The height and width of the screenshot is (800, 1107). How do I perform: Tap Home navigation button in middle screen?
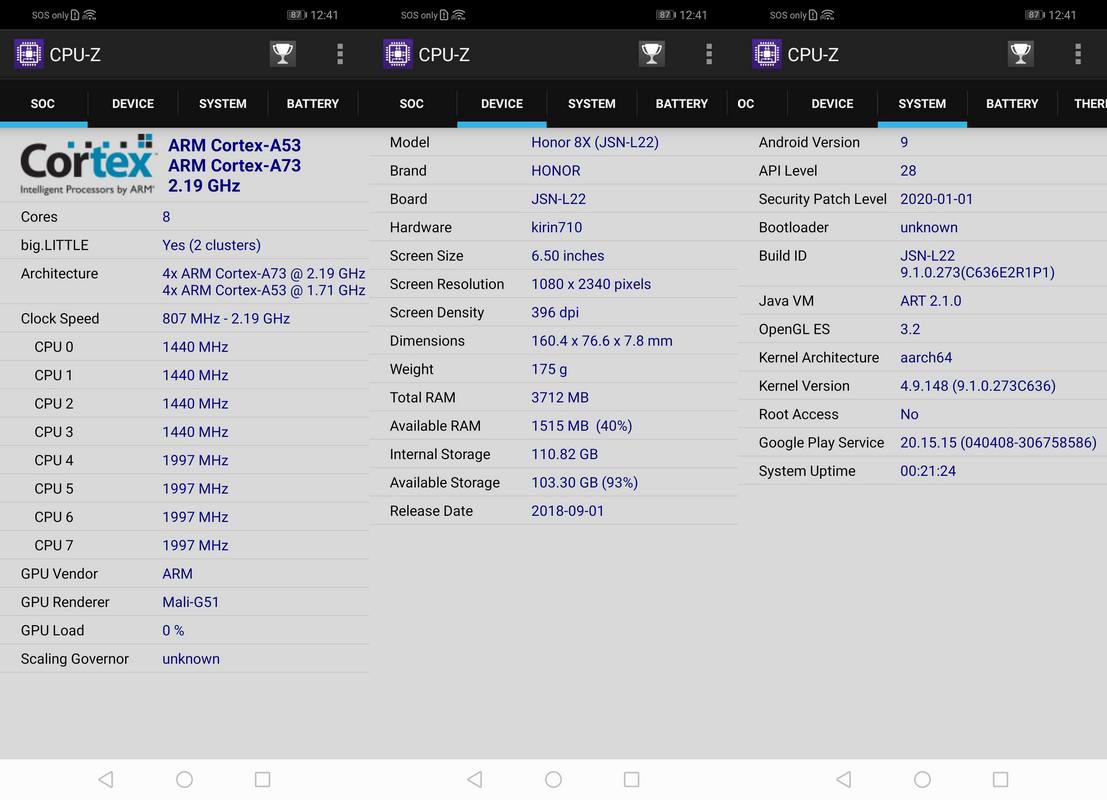[554, 779]
